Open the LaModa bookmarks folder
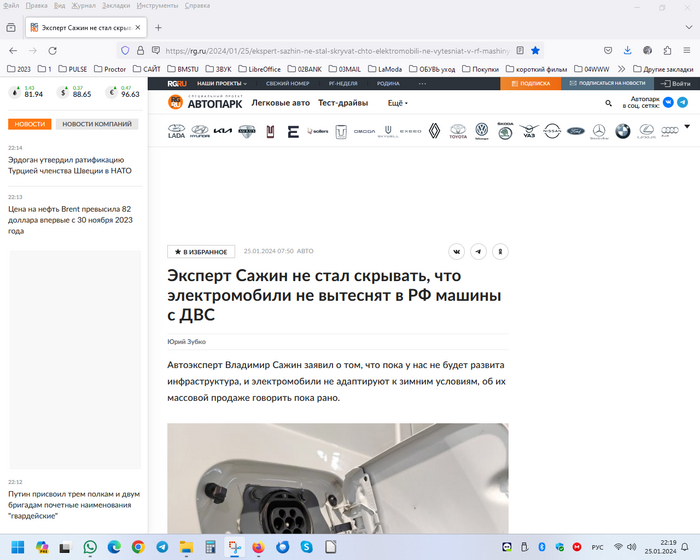 [385, 69]
